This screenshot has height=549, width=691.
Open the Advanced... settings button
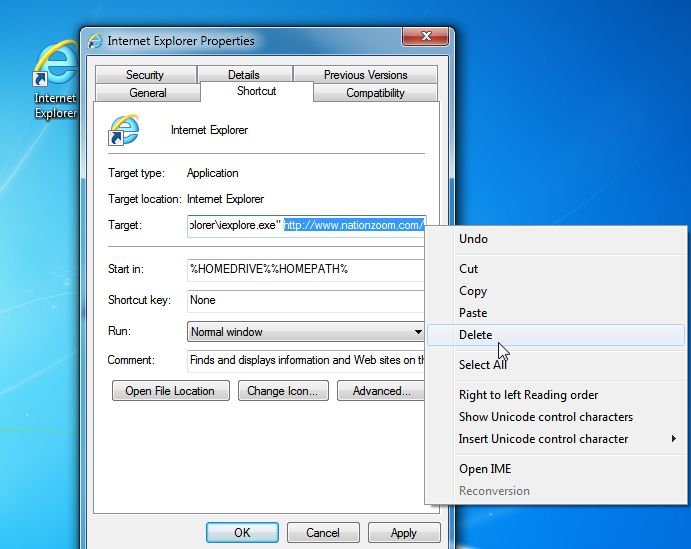[x=381, y=391]
